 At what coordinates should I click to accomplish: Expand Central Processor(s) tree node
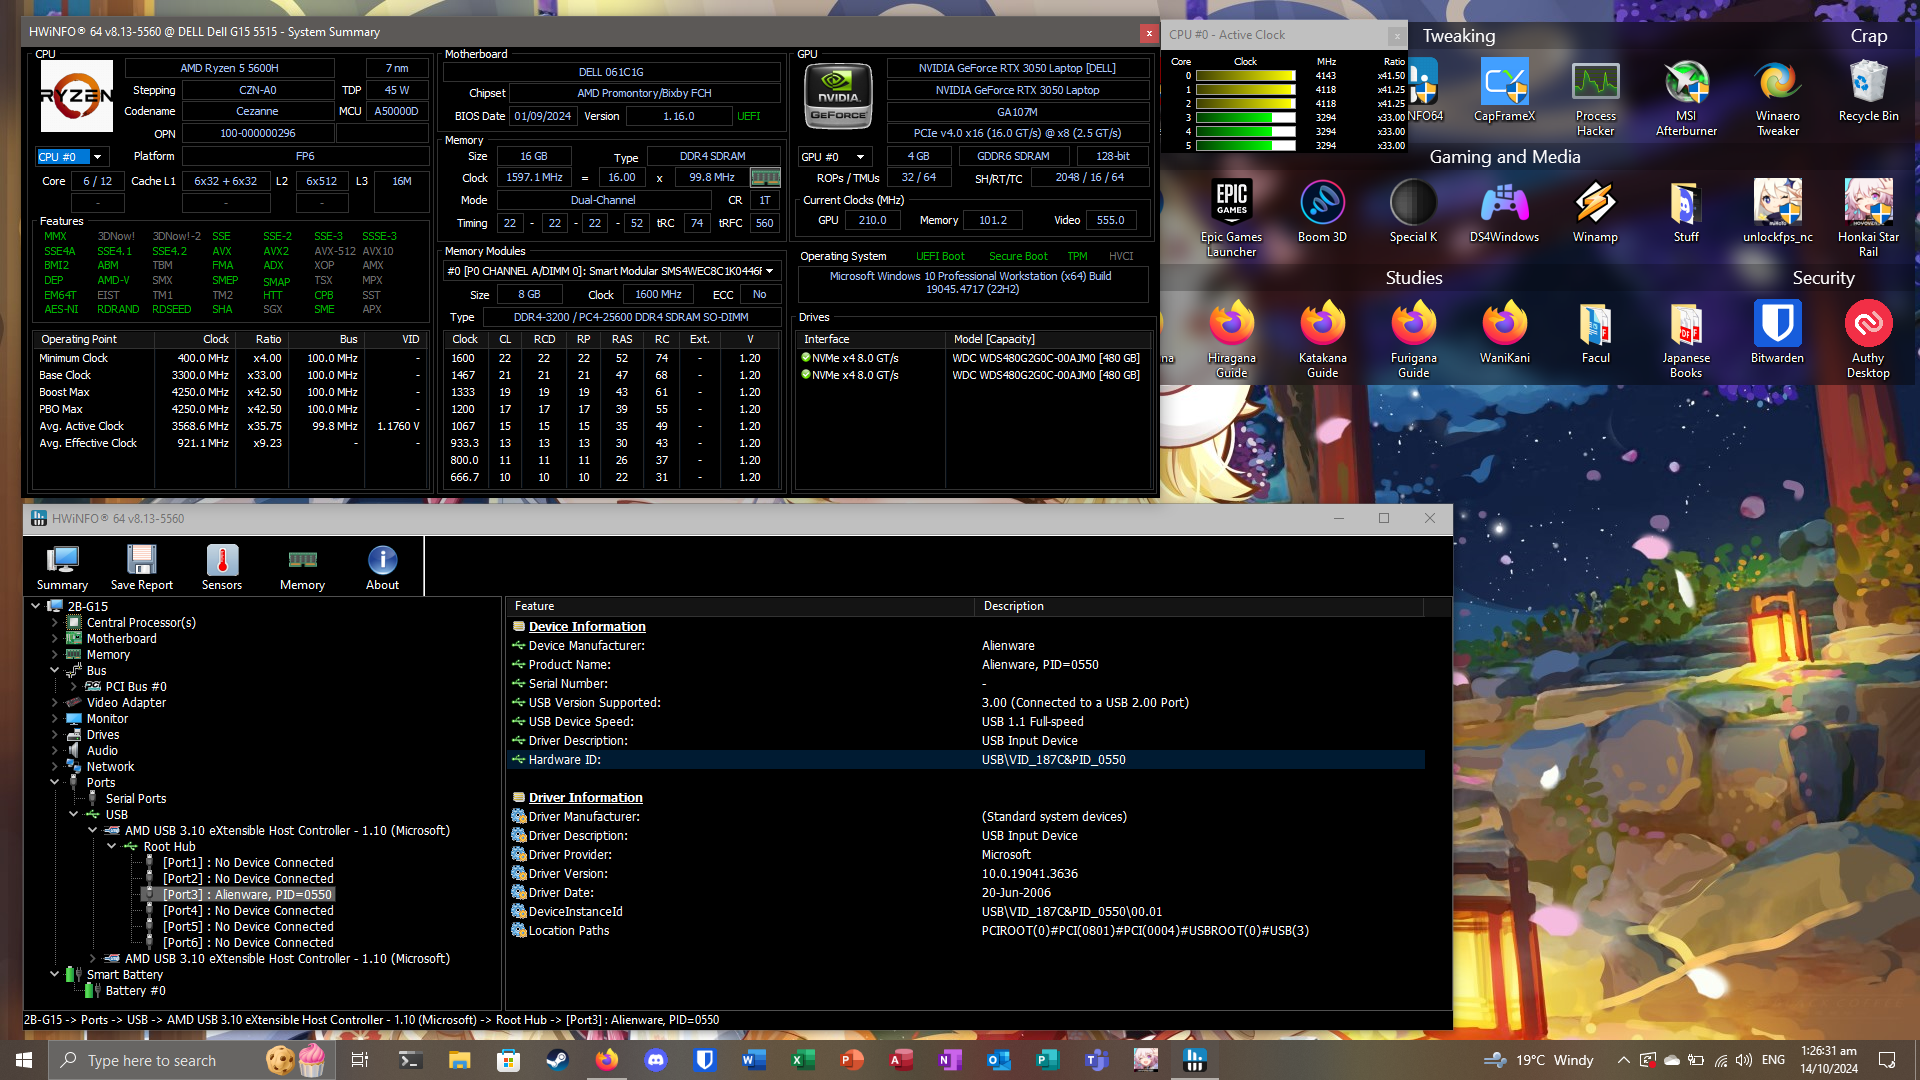tap(55, 622)
